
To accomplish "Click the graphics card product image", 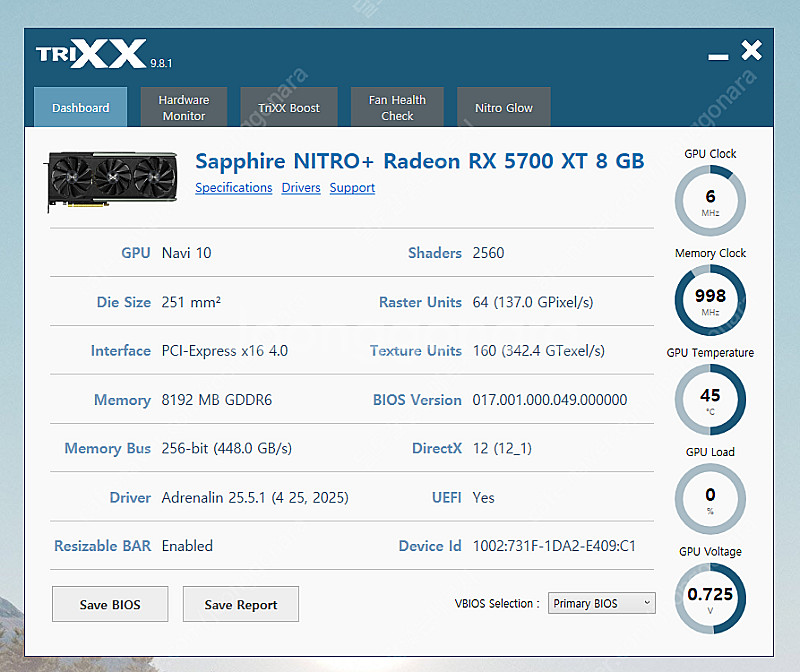I will (x=113, y=181).
